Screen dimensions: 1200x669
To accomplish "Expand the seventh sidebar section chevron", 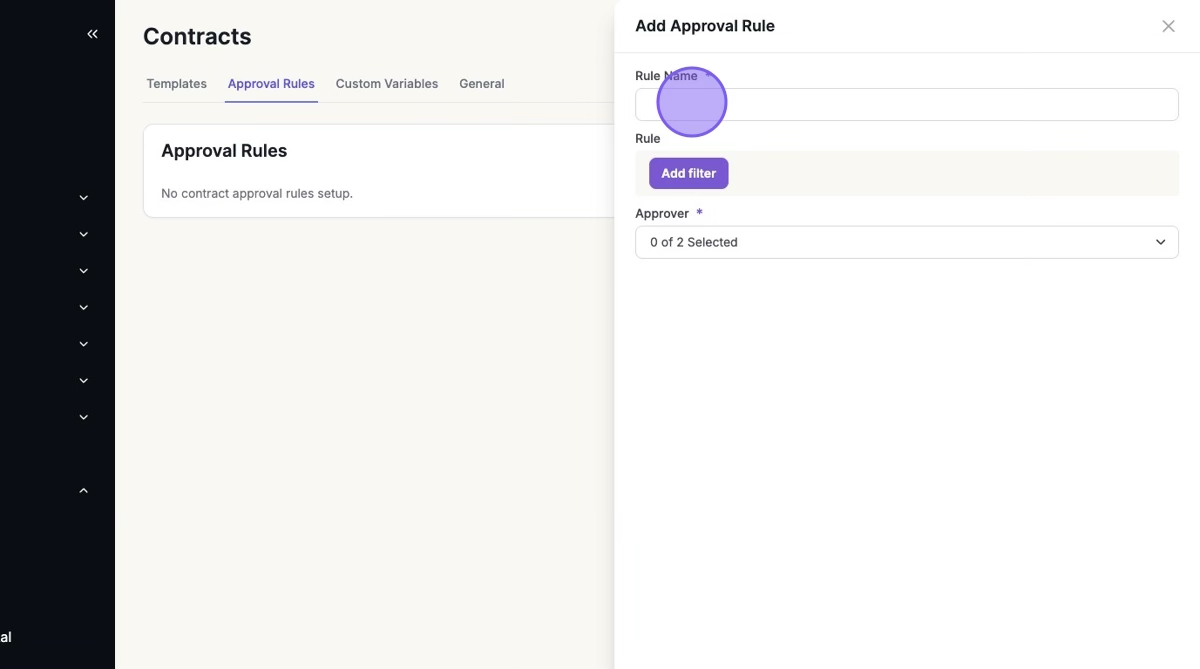I will pyautogui.click(x=84, y=417).
